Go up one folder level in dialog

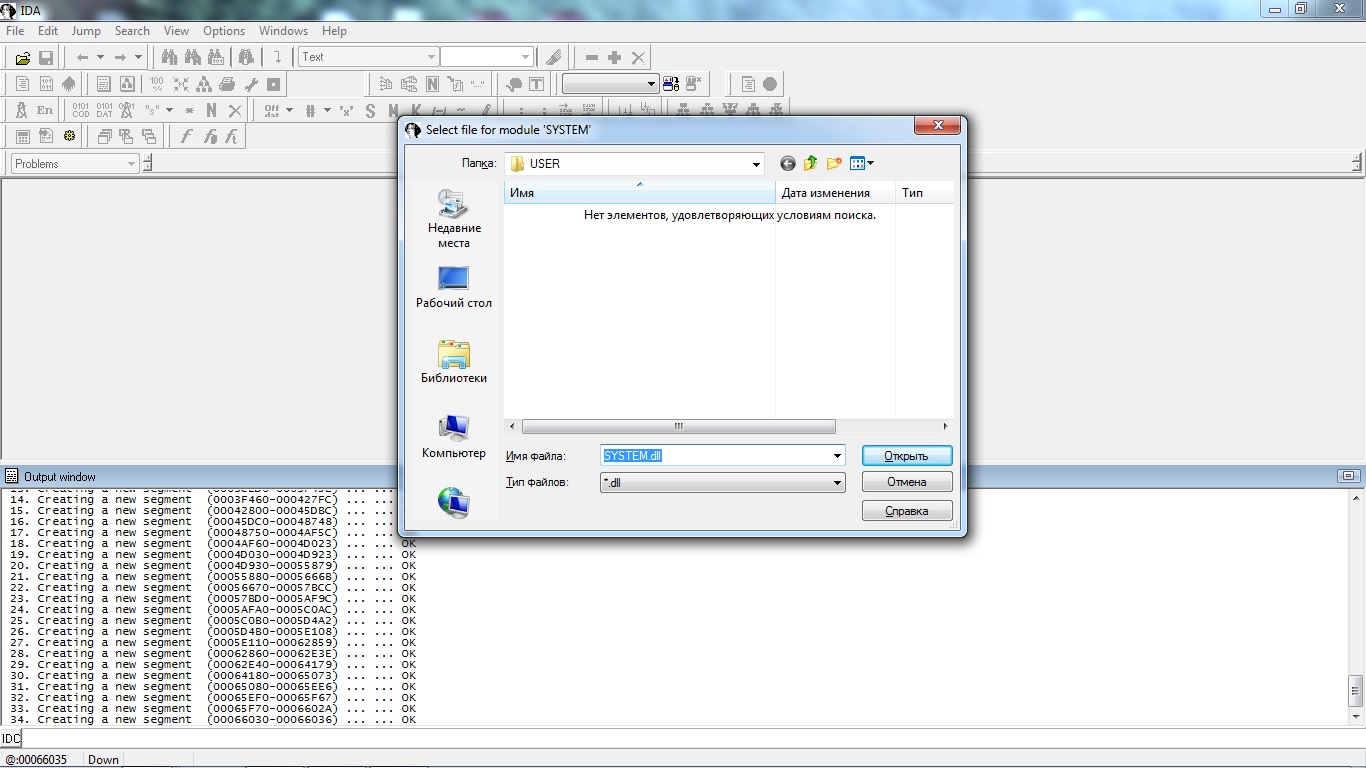[810, 163]
